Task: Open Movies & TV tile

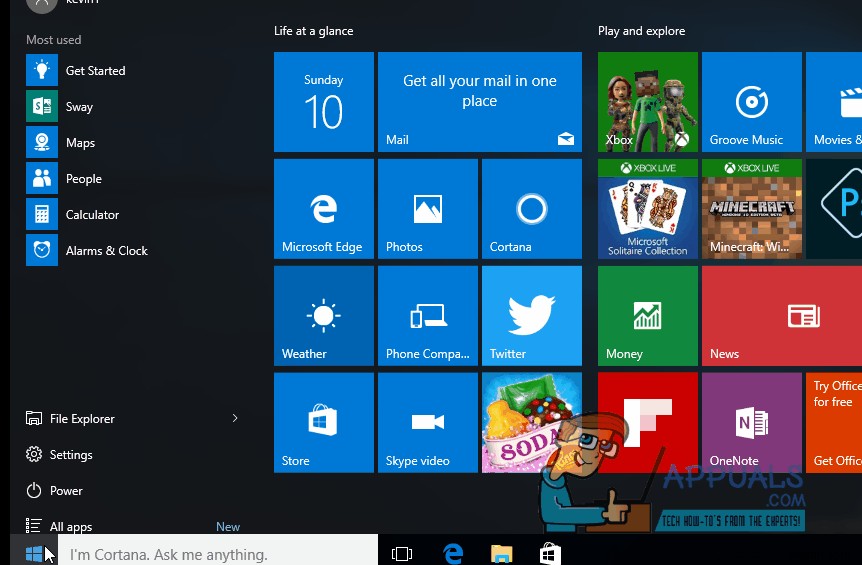Action: click(x=834, y=102)
